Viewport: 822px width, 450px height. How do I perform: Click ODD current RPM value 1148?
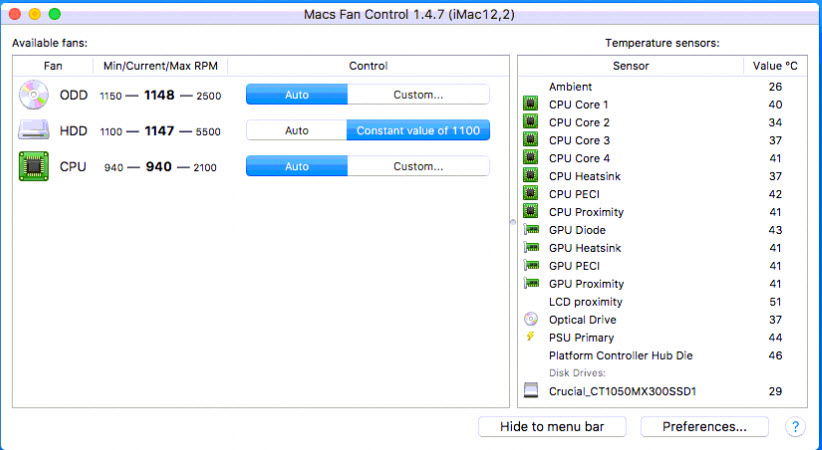click(159, 95)
